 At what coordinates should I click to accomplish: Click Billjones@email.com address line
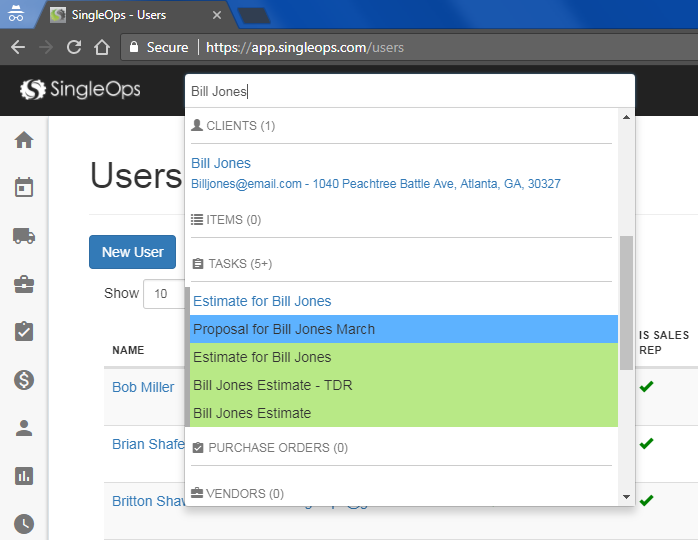[376, 184]
